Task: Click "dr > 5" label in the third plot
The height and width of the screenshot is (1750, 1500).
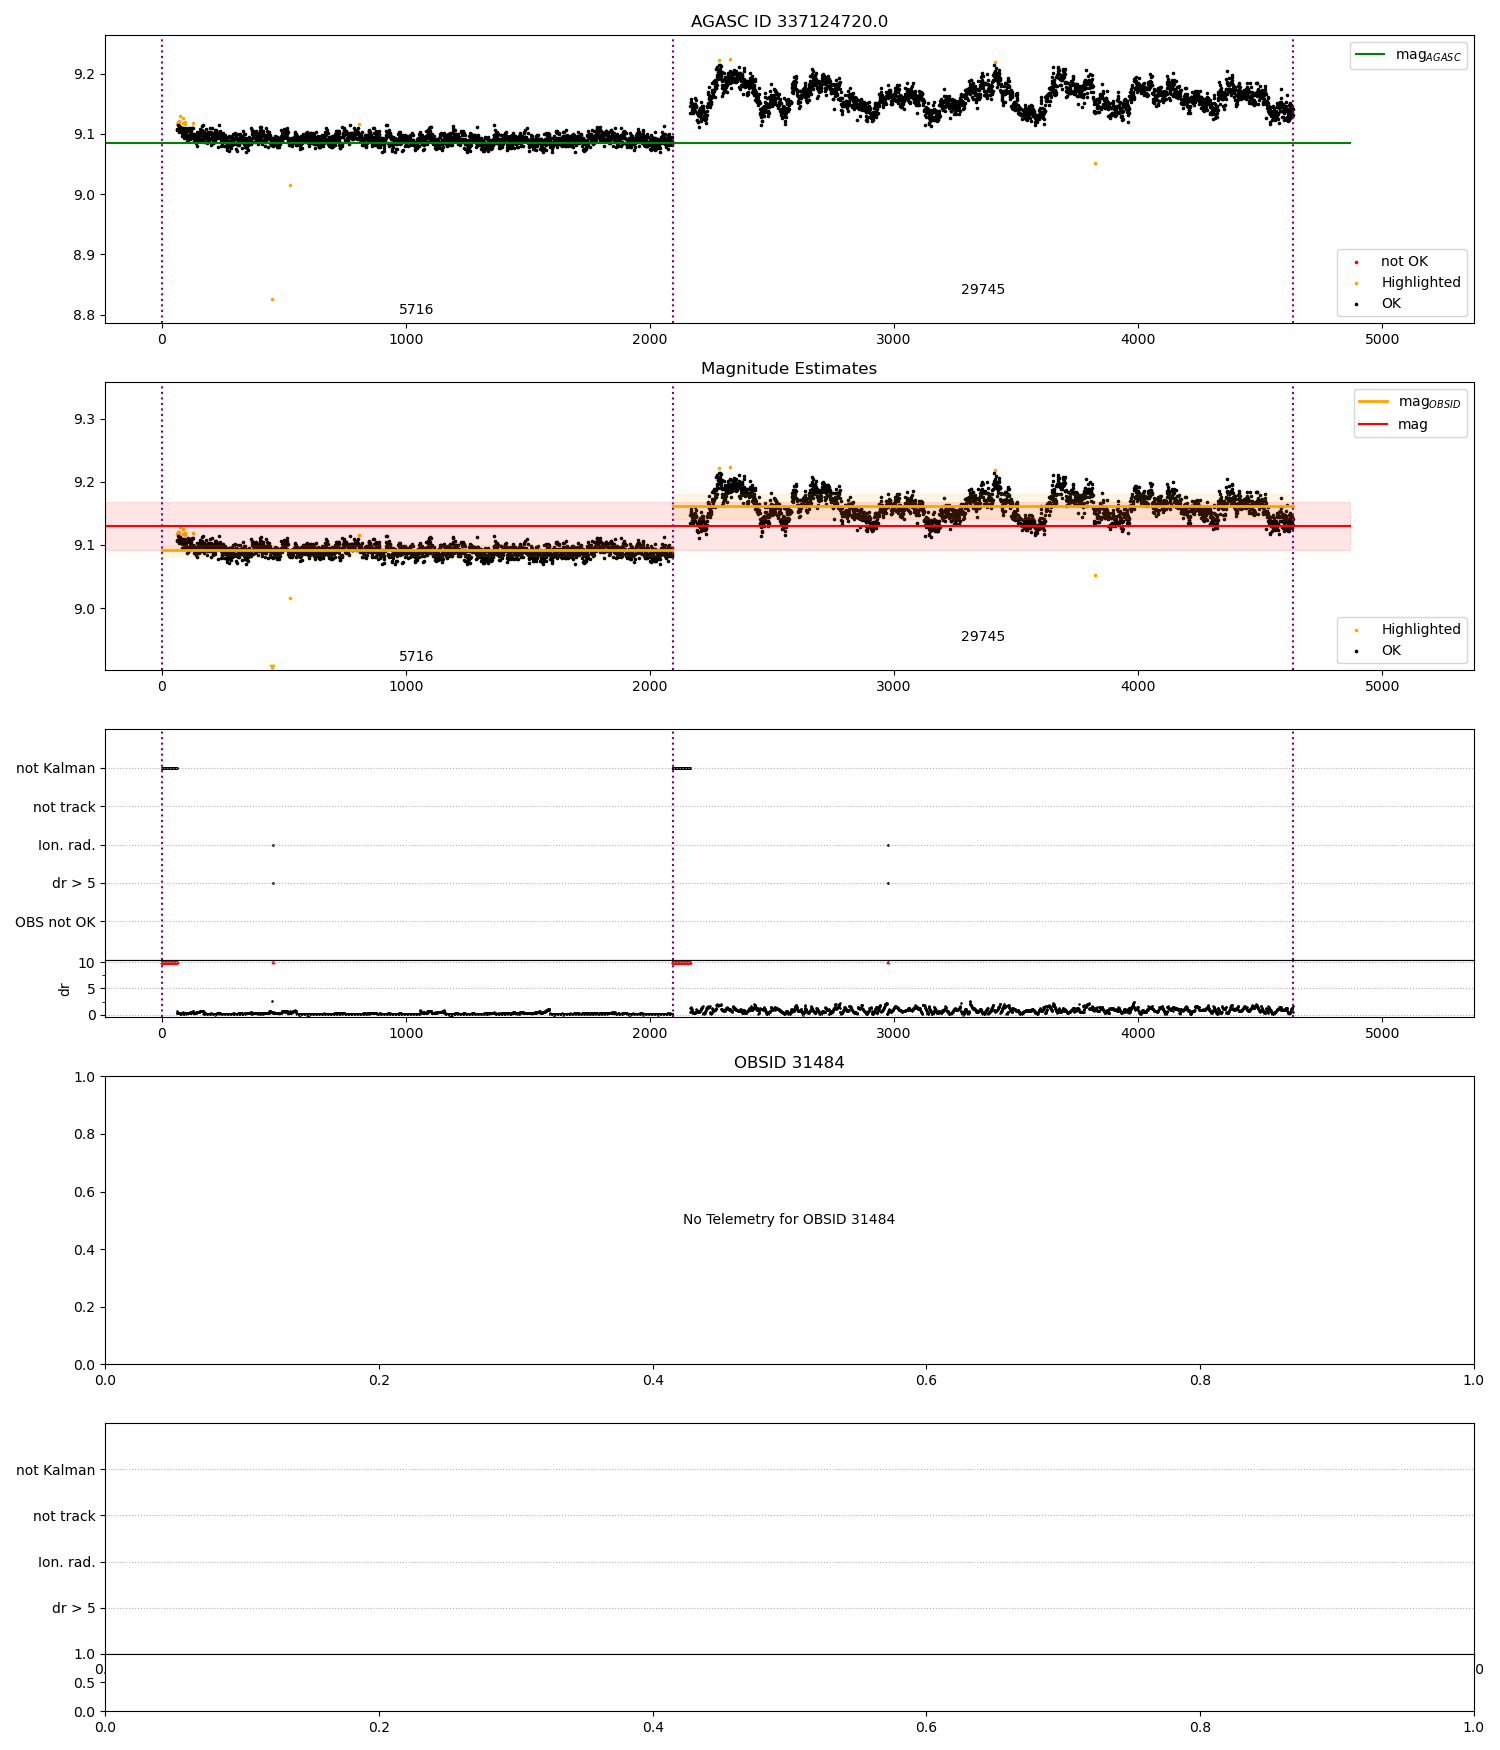Action: coord(74,883)
